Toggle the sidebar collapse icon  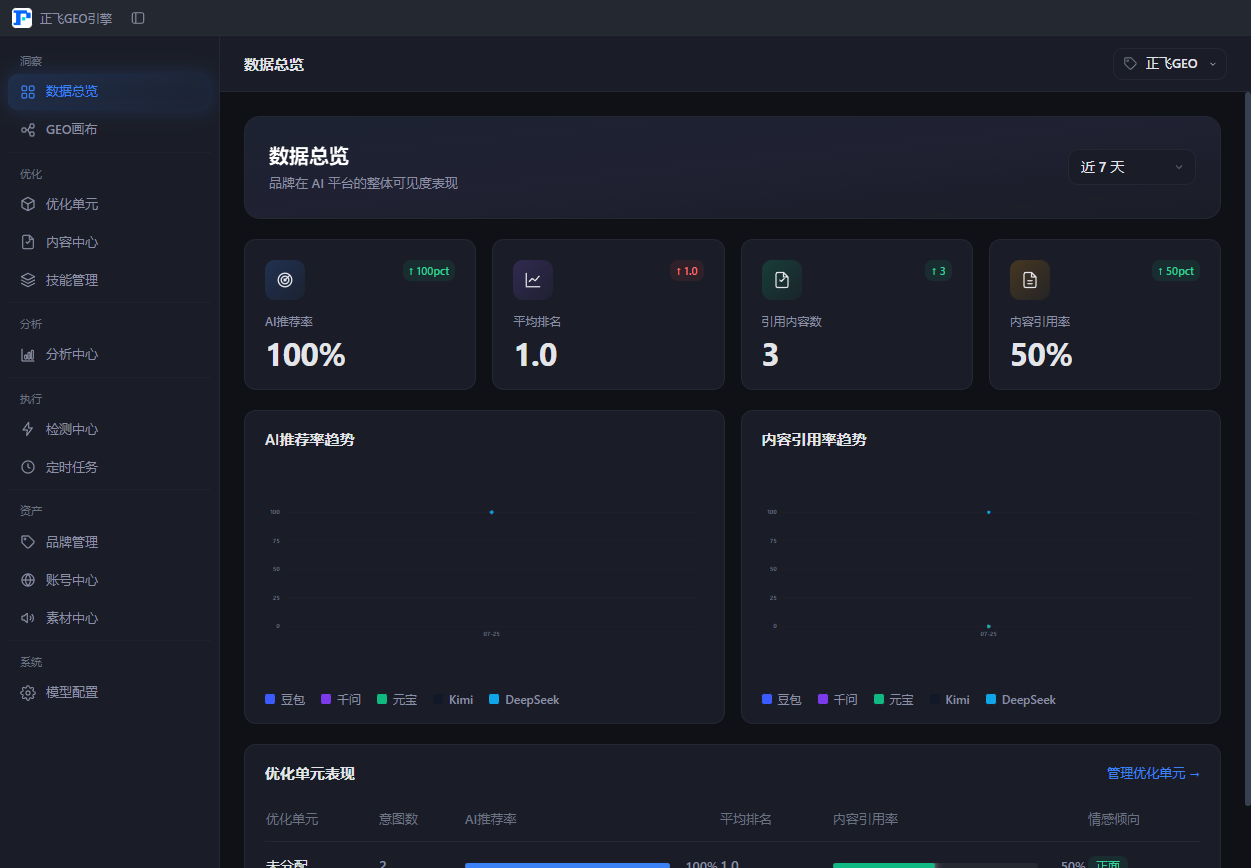(x=138, y=18)
